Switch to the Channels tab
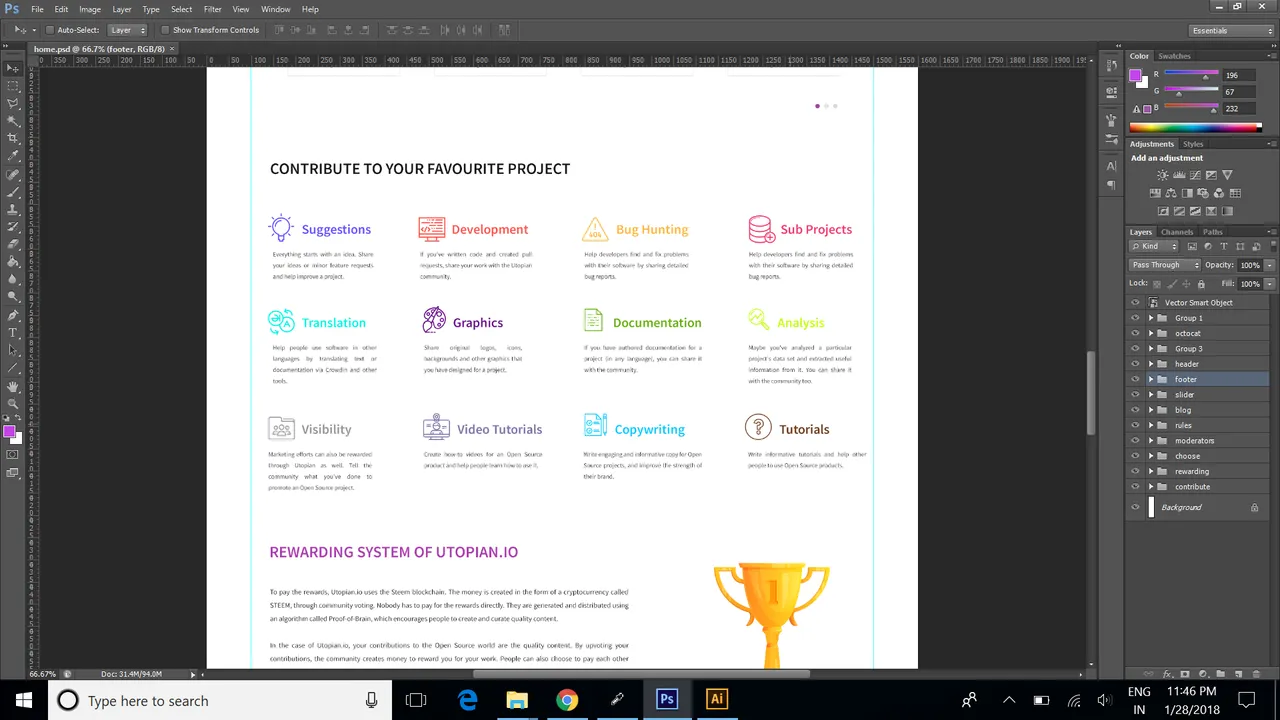Viewport: 1280px width, 720px height. (1177, 232)
